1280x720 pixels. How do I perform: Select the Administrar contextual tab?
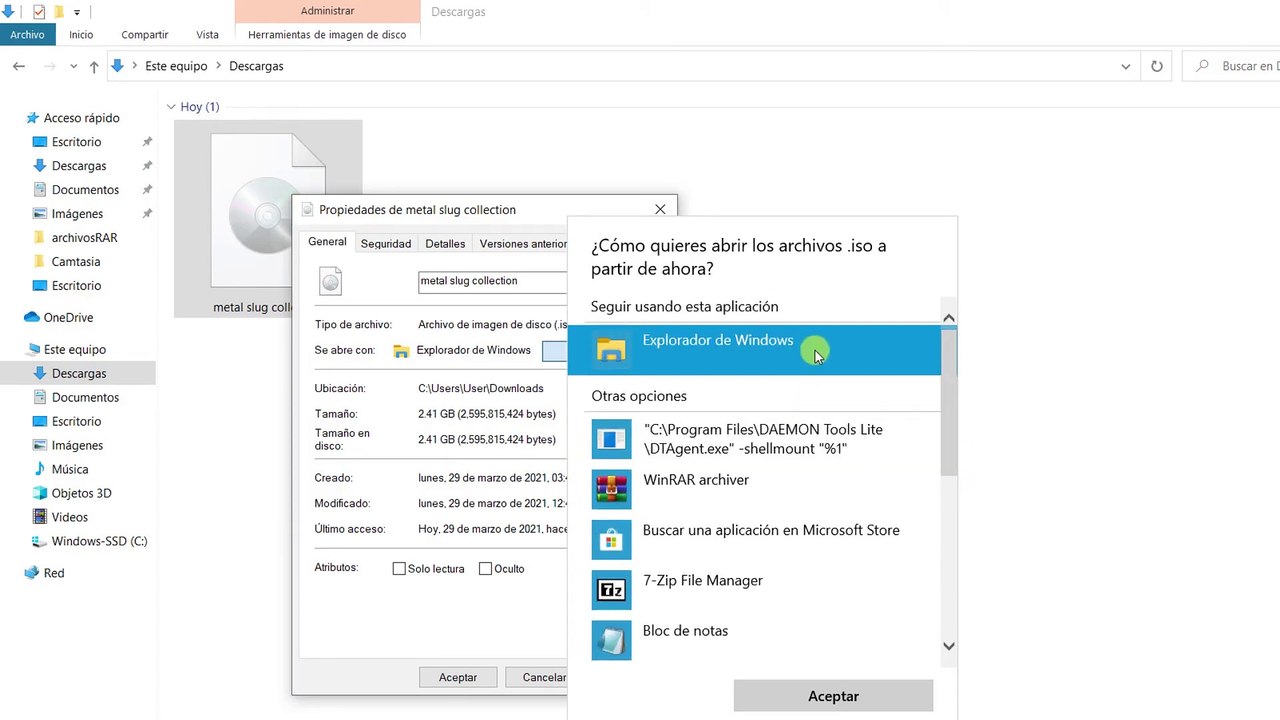tap(327, 11)
